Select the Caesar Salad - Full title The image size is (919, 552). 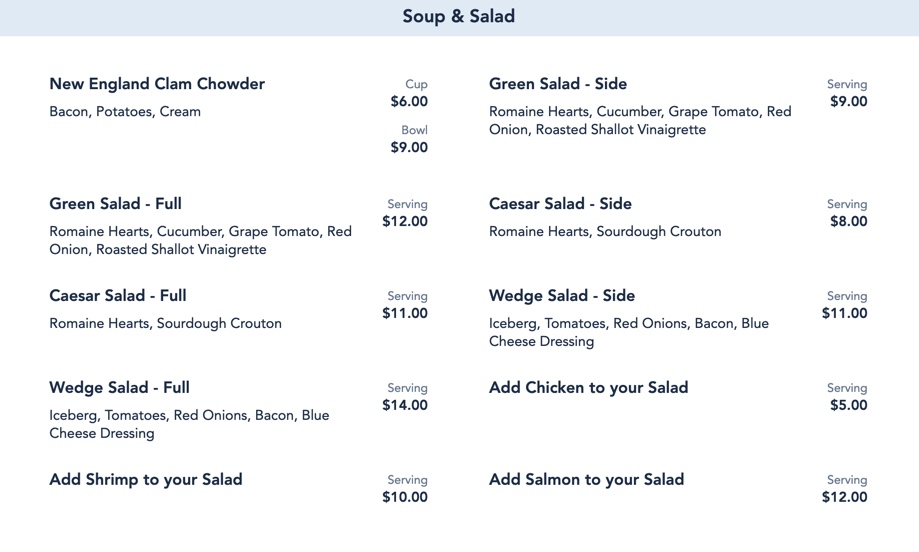click(x=118, y=296)
